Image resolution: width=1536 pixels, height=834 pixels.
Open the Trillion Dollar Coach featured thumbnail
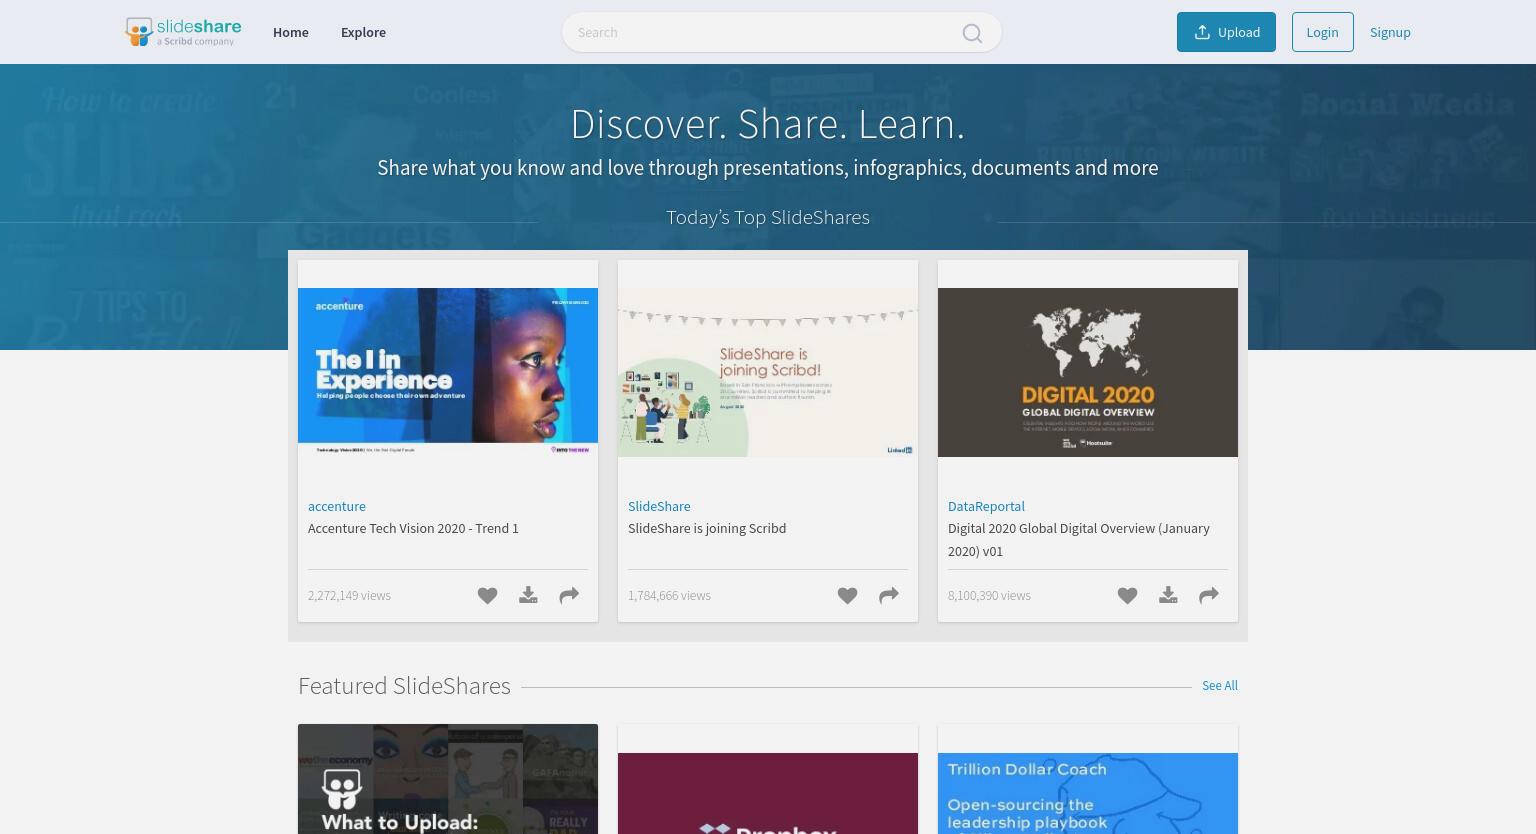(1088, 793)
